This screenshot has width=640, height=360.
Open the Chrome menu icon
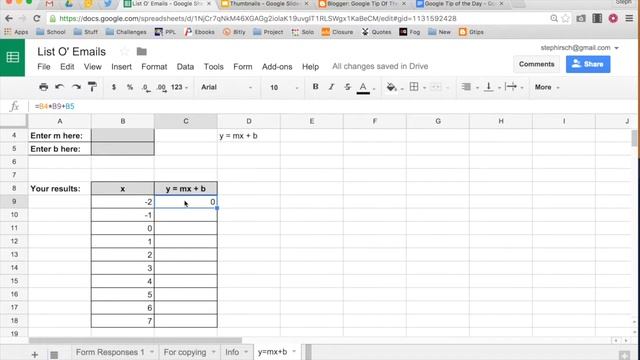coord(629,18)
